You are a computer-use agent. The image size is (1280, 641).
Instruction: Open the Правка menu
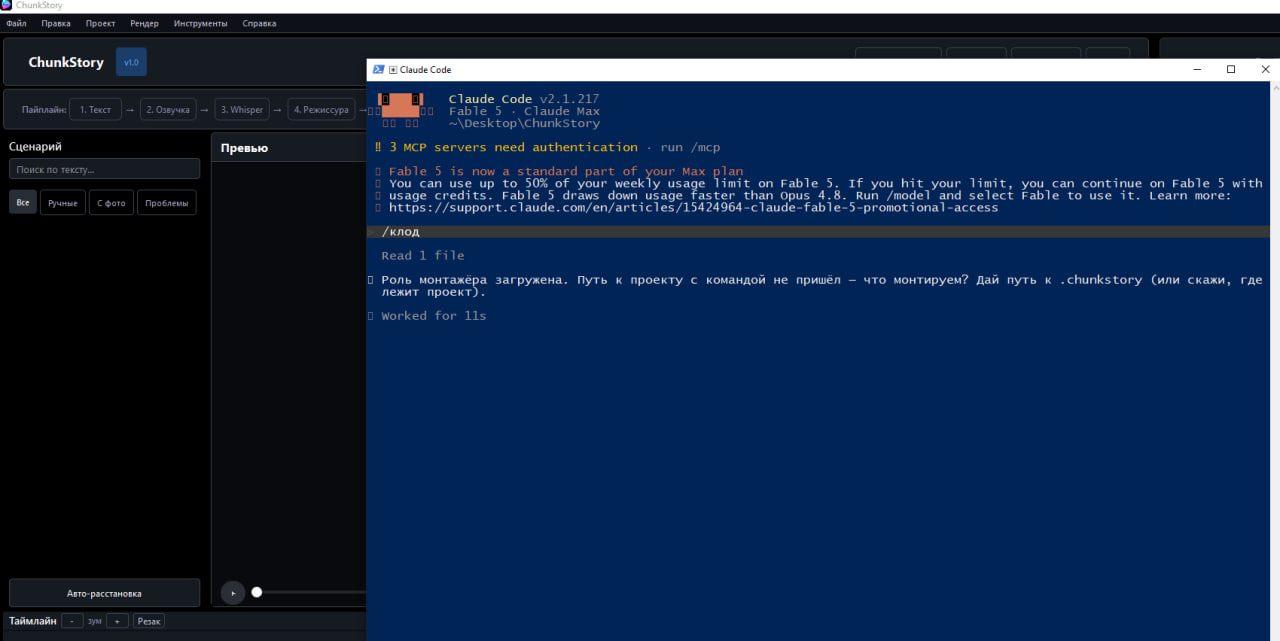tap(56, 23)
